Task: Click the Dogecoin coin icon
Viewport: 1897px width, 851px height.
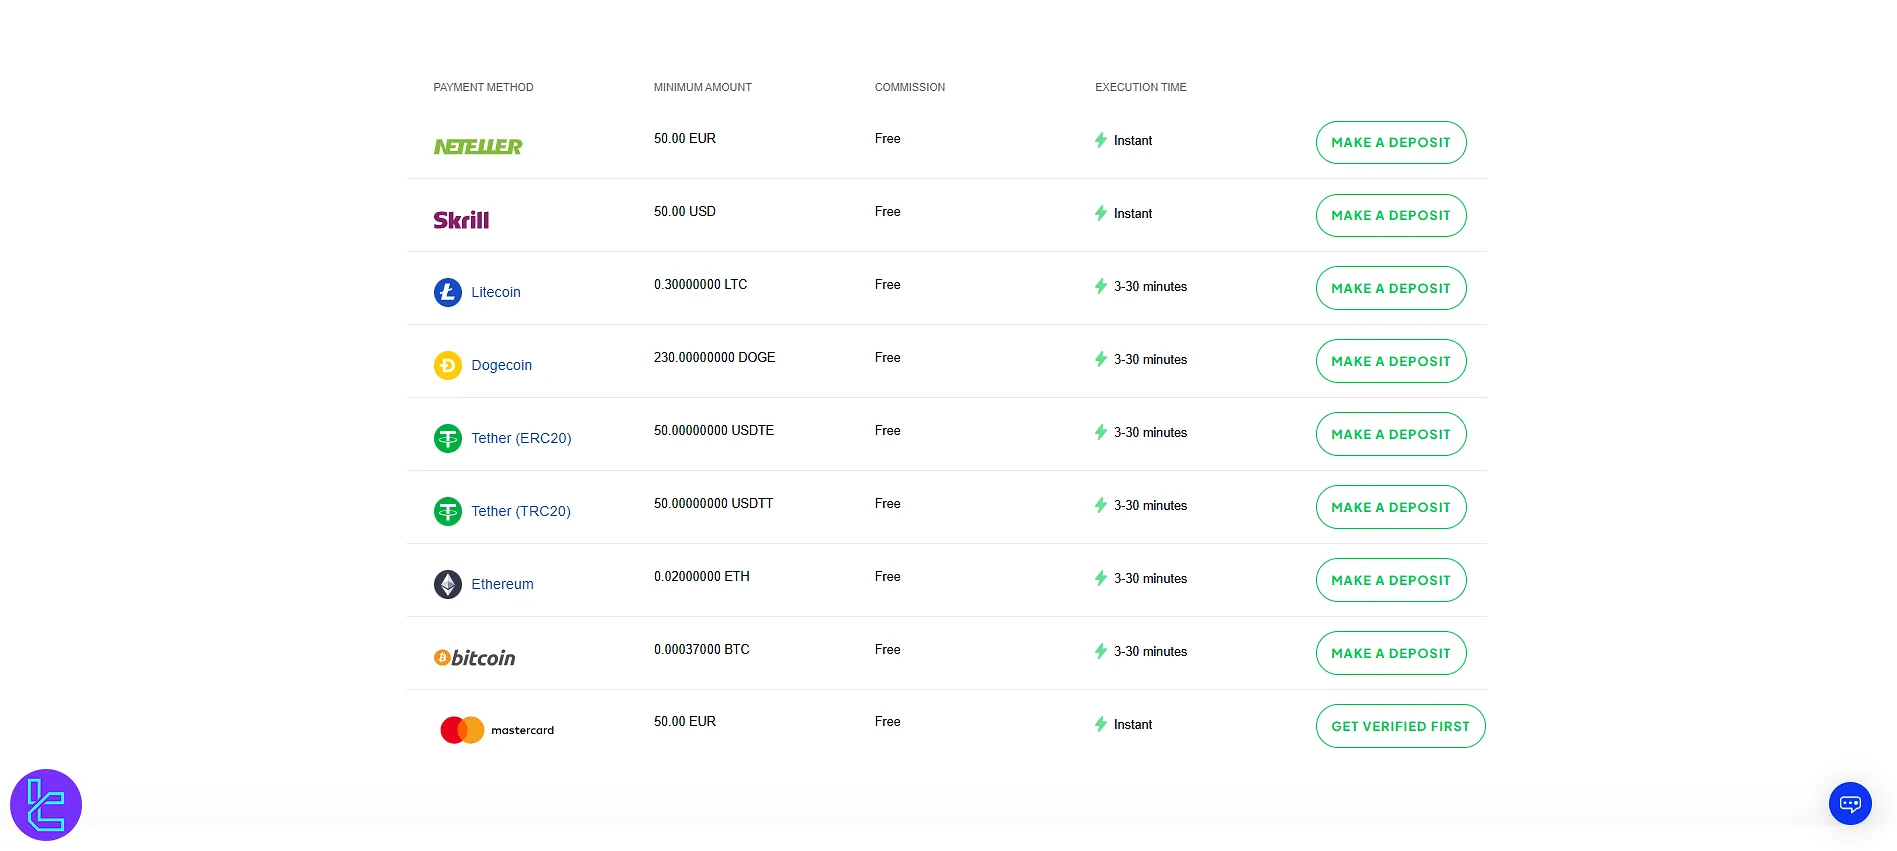Action: pos(448,365)
